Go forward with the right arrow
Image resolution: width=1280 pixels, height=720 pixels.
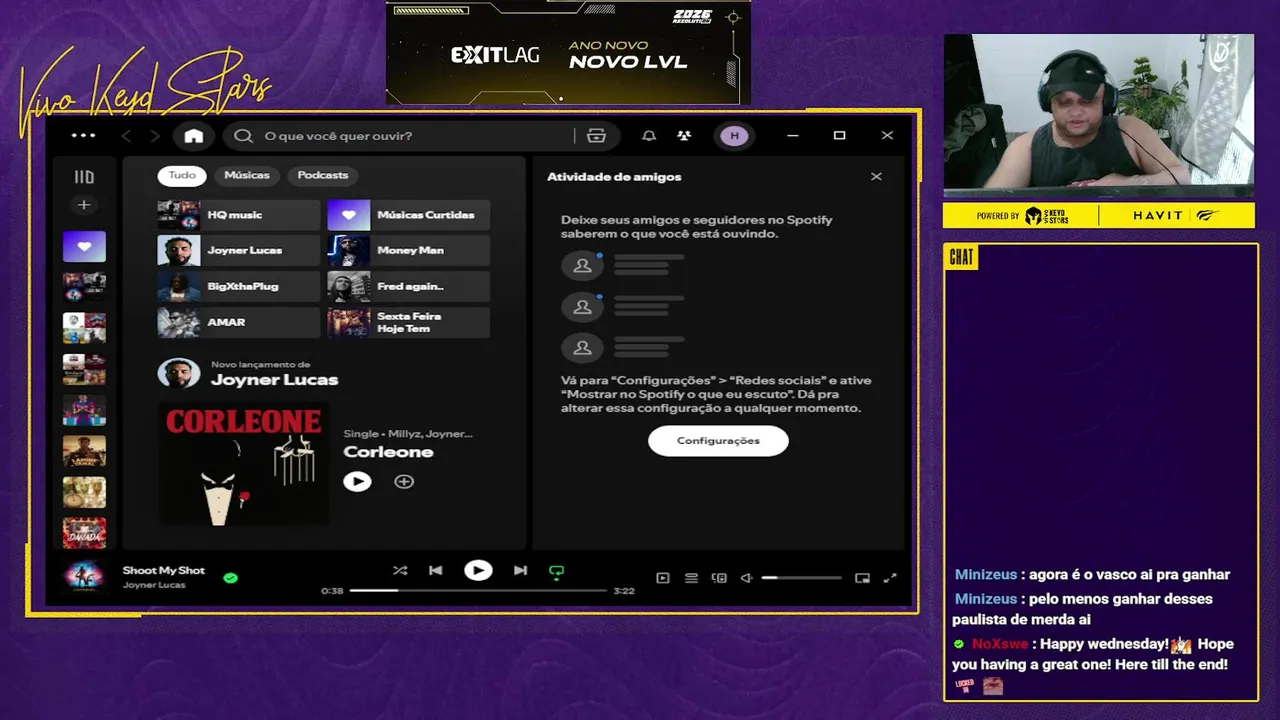tap(154, 136)
